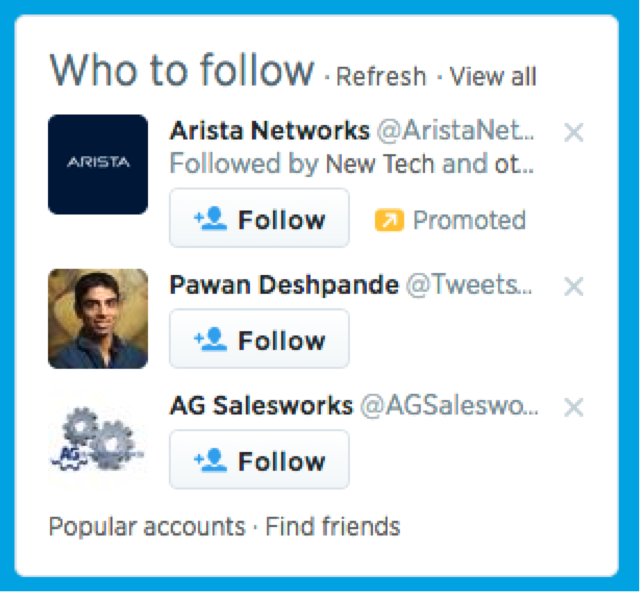Open the View all suggestions link
This screenshot has width=640, height=592.
(493, 76)
